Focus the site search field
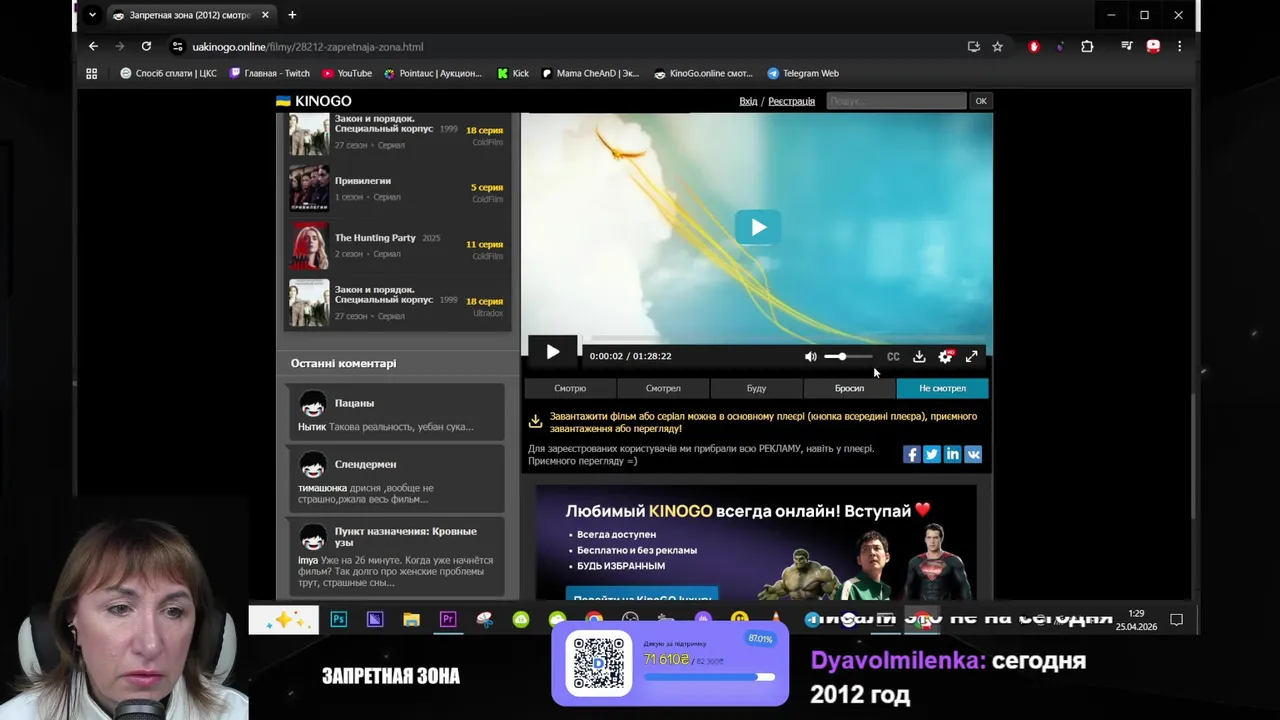This screenshot has width=1280, height=720. (896, 101)
